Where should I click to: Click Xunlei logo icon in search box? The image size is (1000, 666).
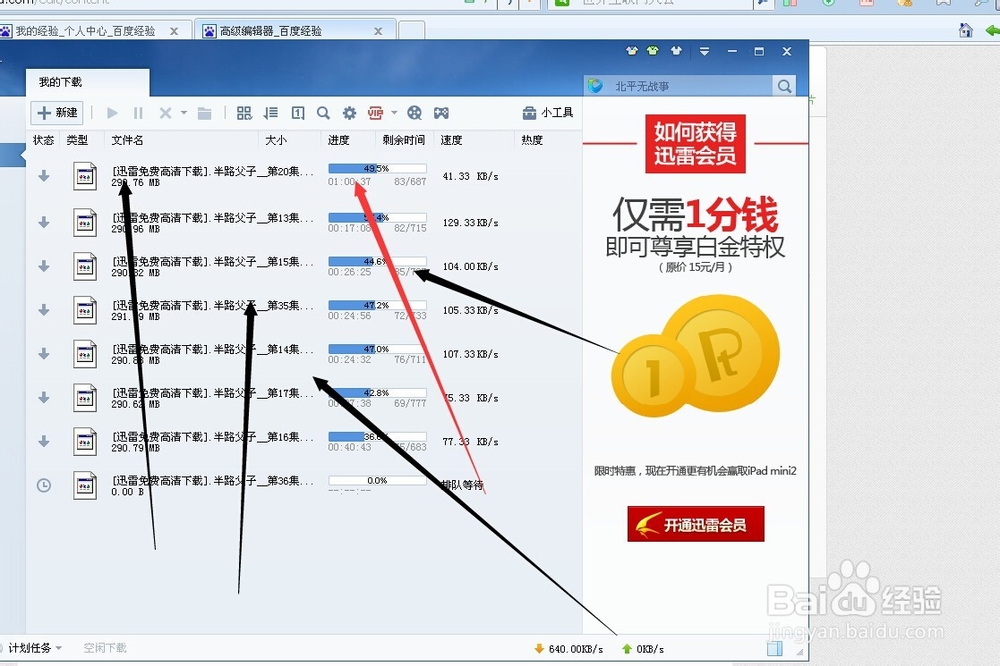tap(595, 86)
